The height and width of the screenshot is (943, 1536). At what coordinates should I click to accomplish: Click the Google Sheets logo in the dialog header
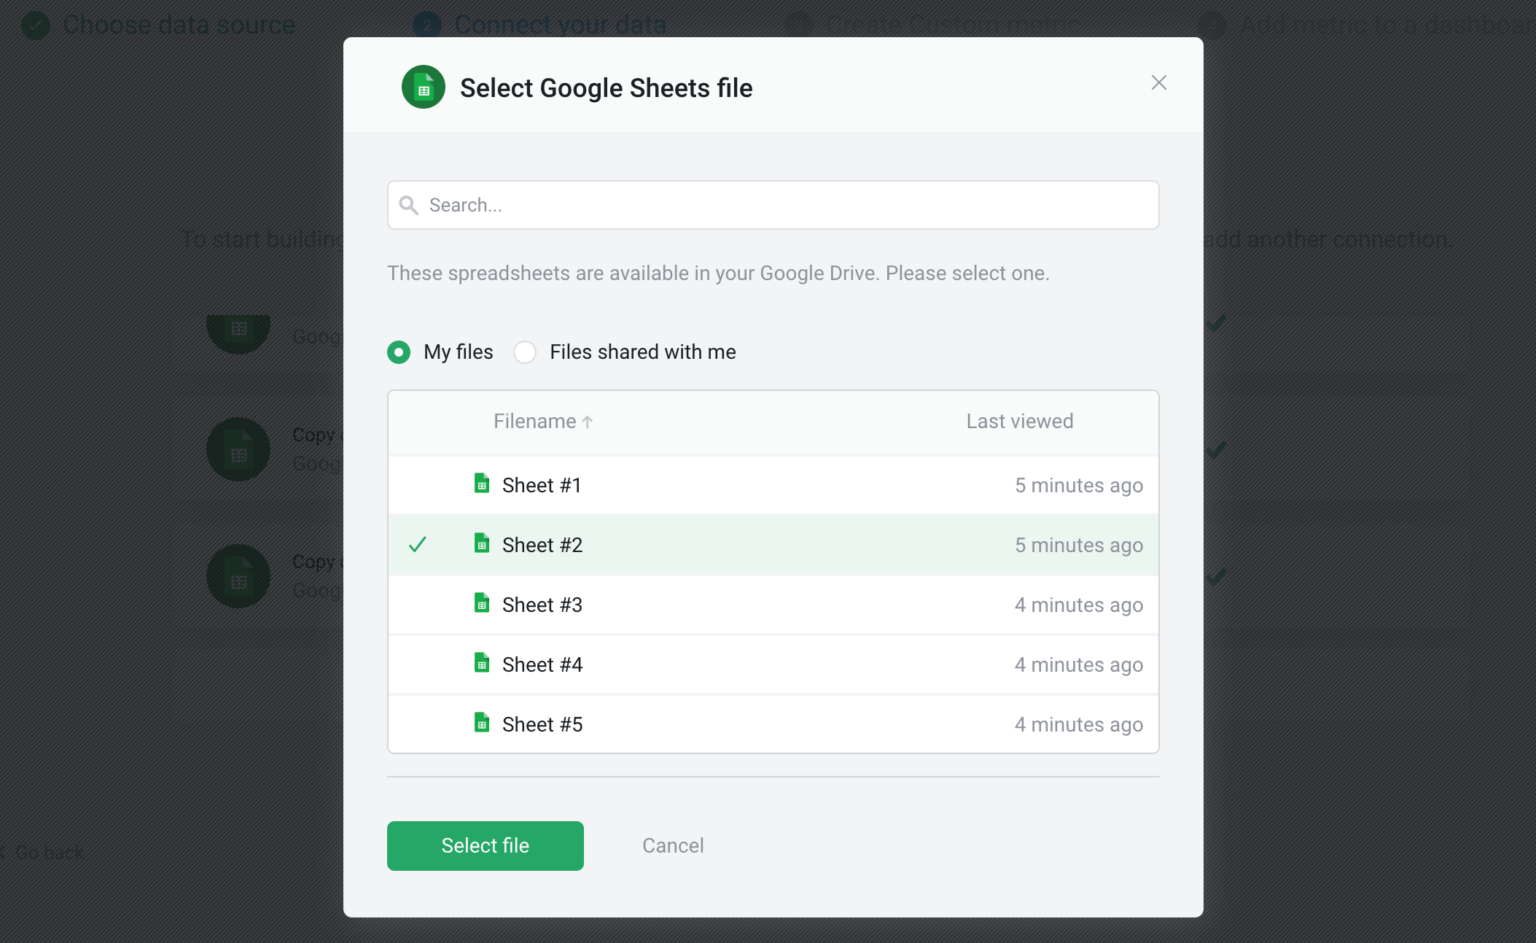pyautogui.click(x=422, y=87)
